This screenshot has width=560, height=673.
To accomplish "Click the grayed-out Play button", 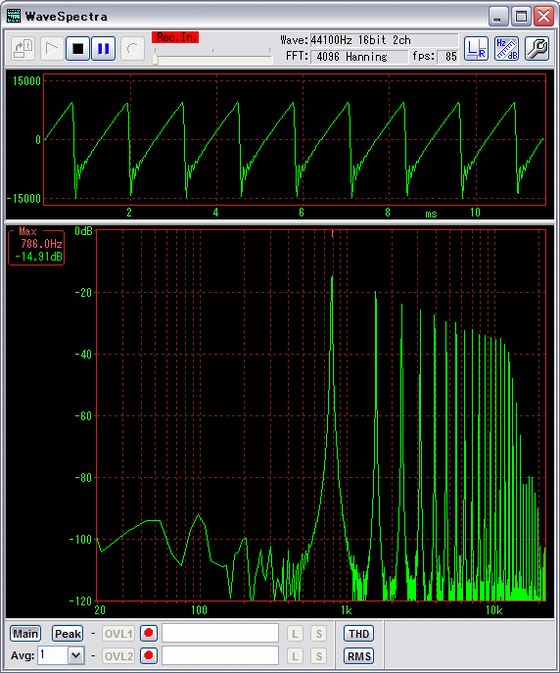I will [52, 49].
